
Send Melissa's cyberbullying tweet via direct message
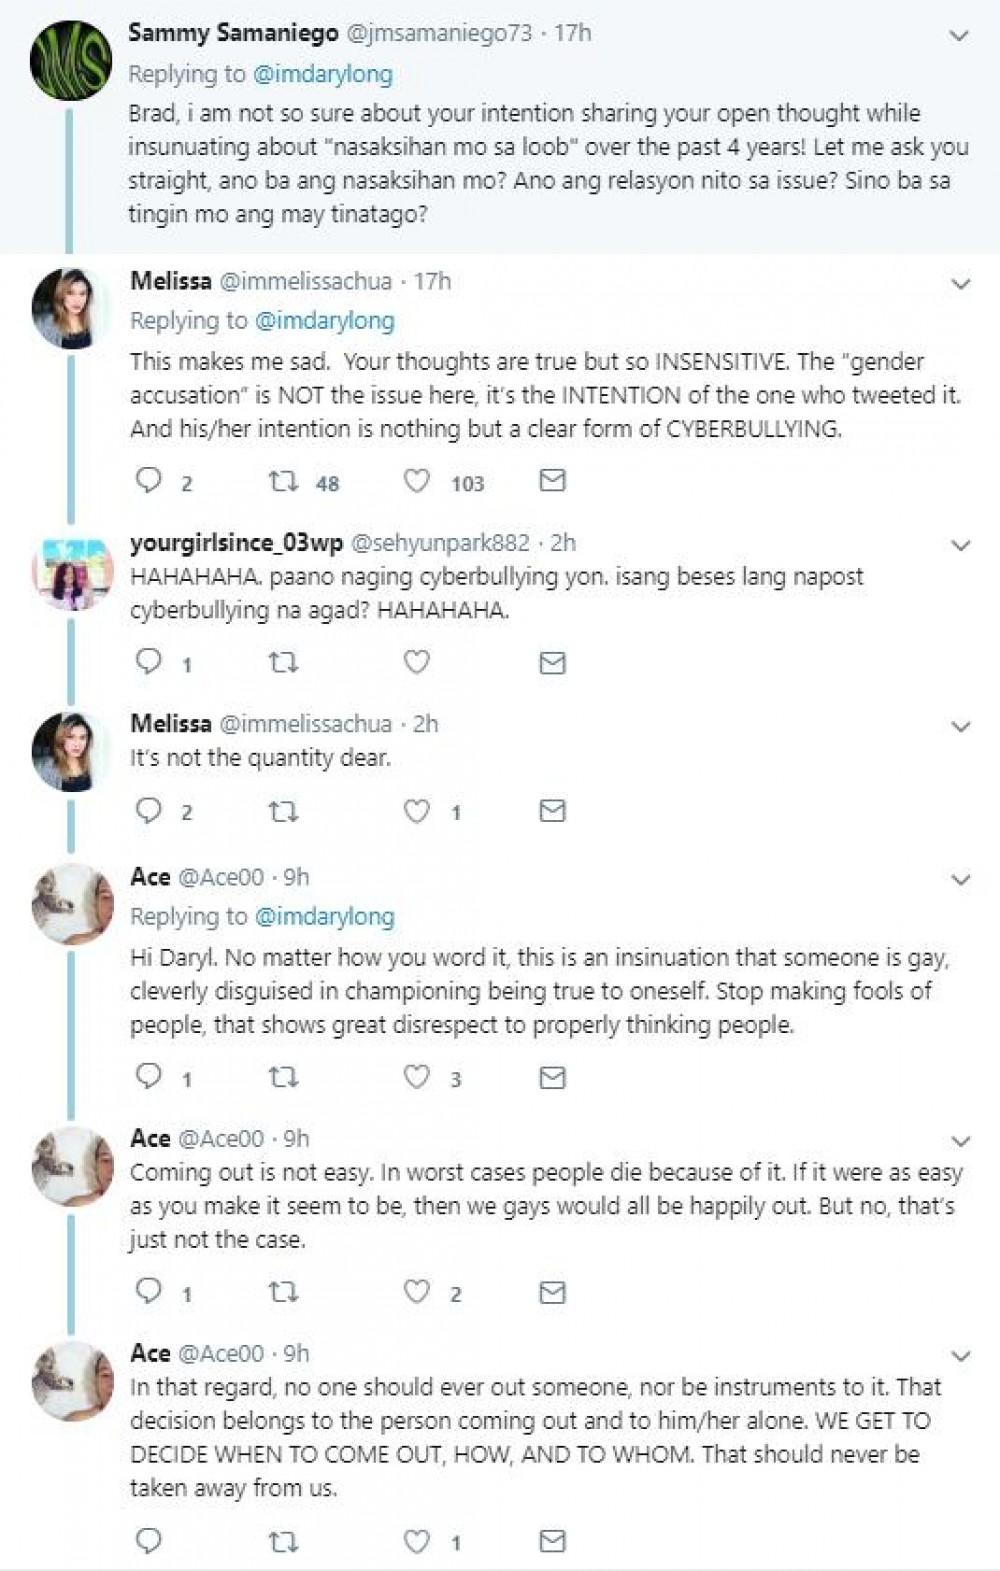[x=552, y=481]
